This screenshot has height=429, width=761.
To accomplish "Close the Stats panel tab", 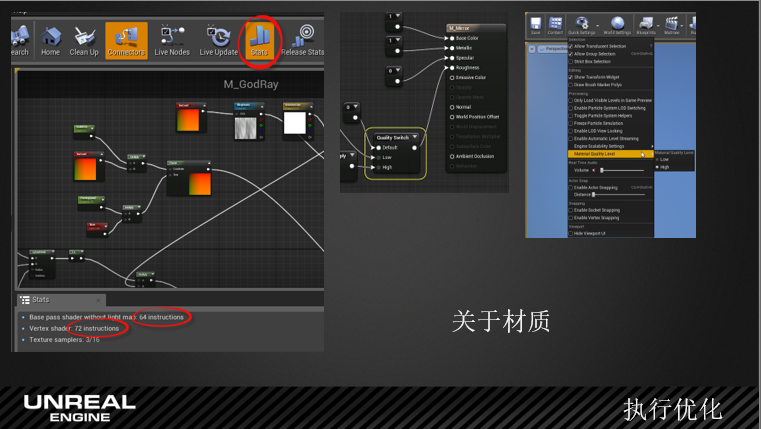I will coord(98,300).
